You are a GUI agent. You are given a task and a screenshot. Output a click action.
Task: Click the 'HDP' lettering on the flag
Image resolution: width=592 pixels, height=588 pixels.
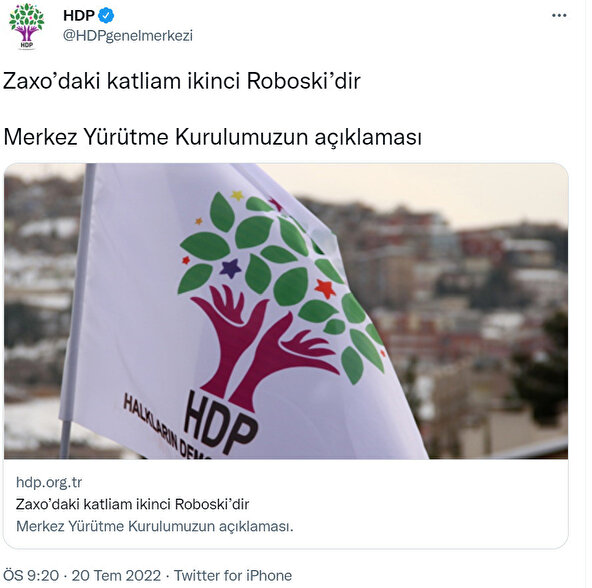[x=221, y=422]
